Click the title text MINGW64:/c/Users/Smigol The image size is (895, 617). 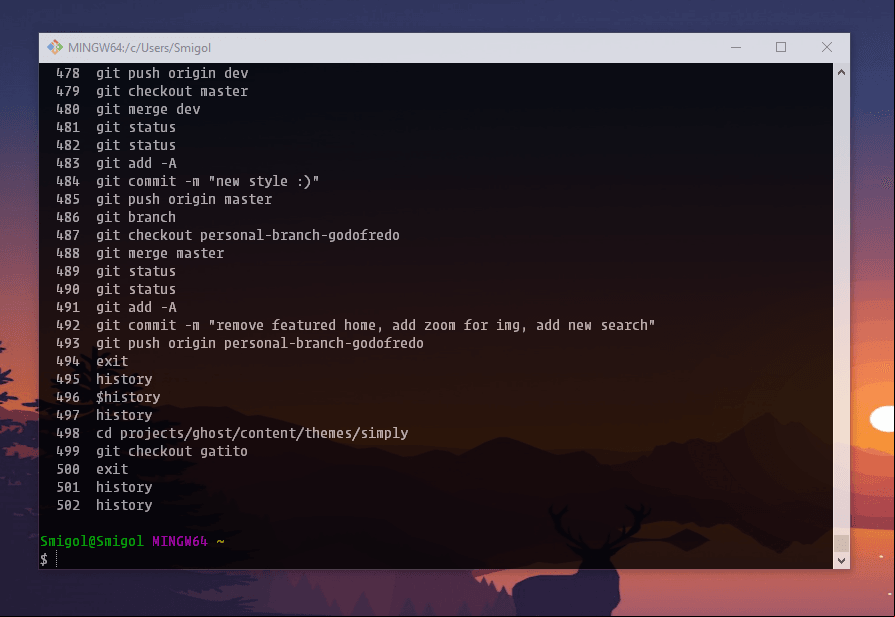[x=139, y=48]
